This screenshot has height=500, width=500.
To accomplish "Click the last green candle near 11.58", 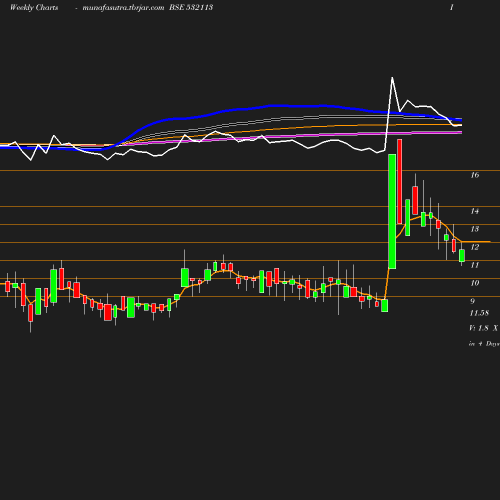I will [462, 256].
